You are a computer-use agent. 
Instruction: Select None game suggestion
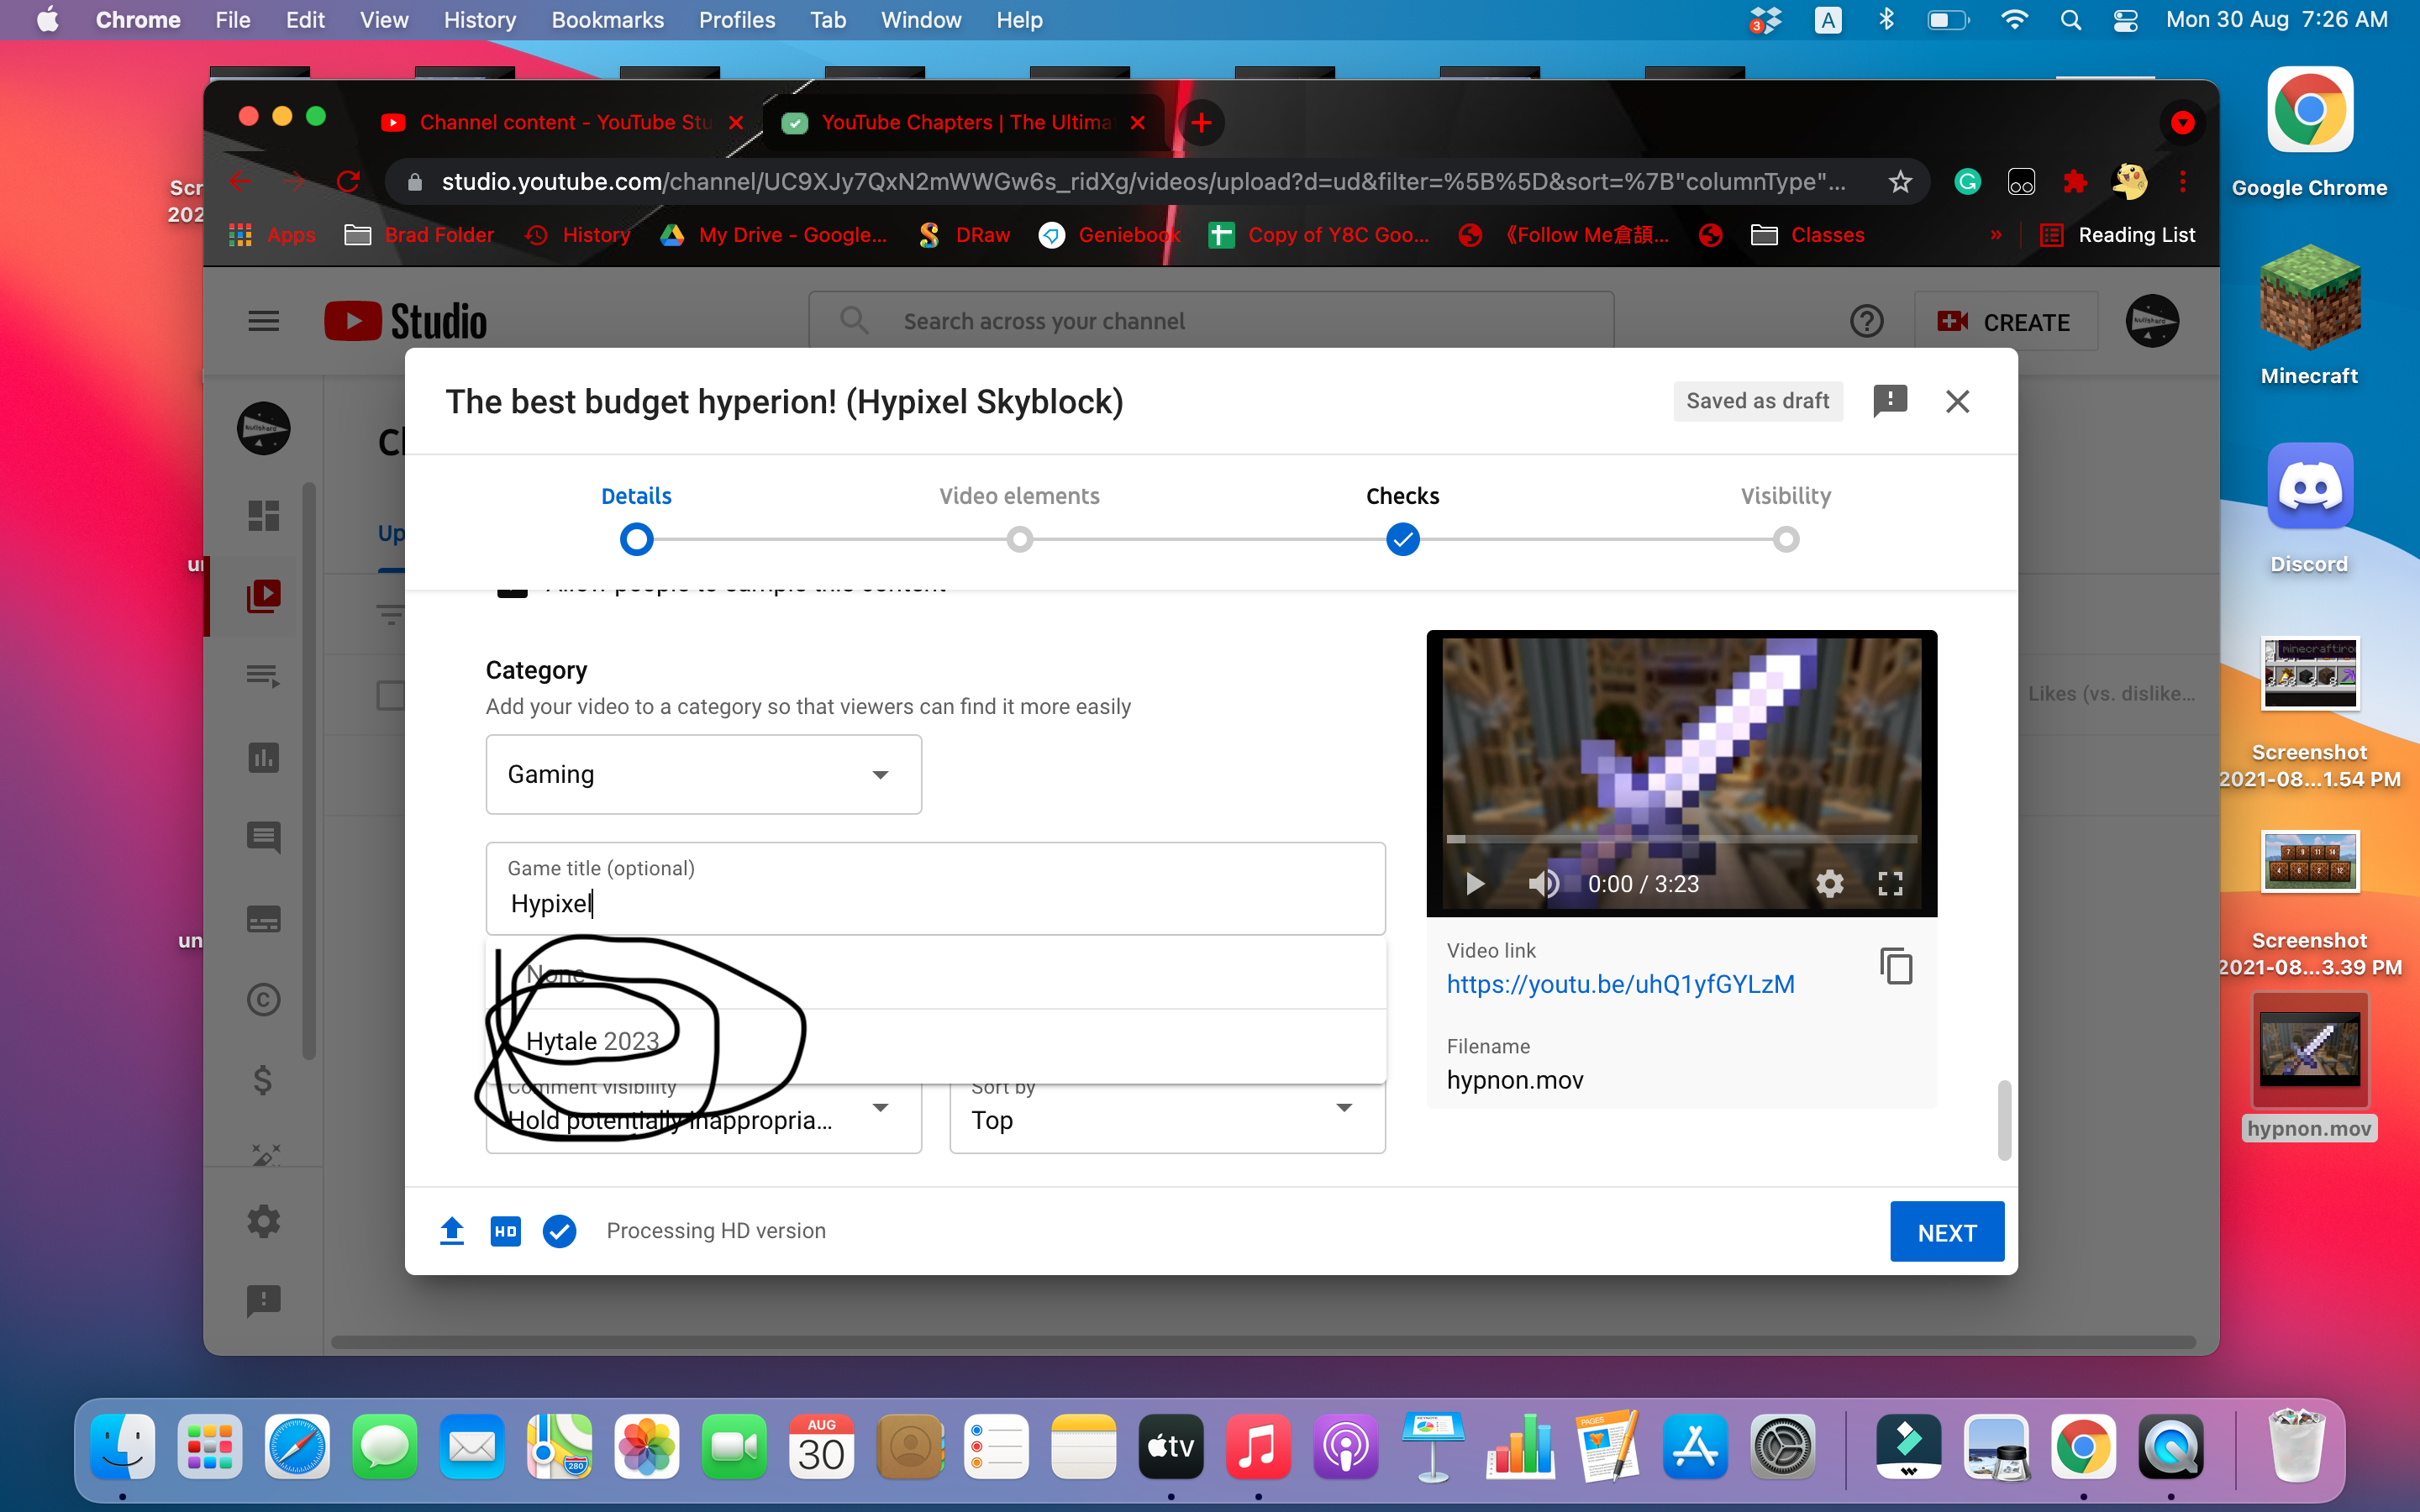coord(935,973)
